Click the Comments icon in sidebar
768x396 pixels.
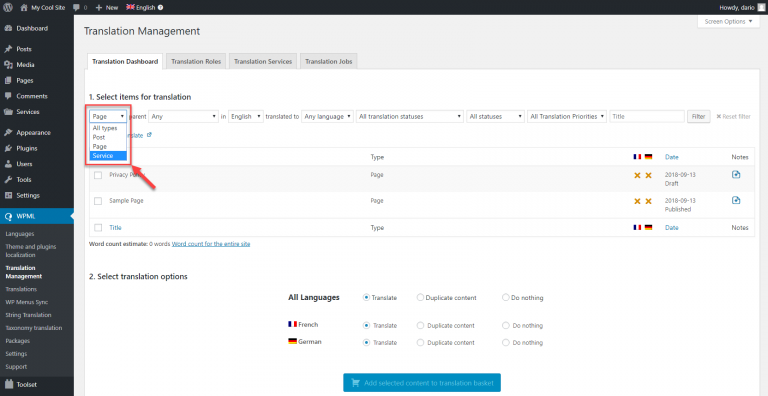pos(8,96)
